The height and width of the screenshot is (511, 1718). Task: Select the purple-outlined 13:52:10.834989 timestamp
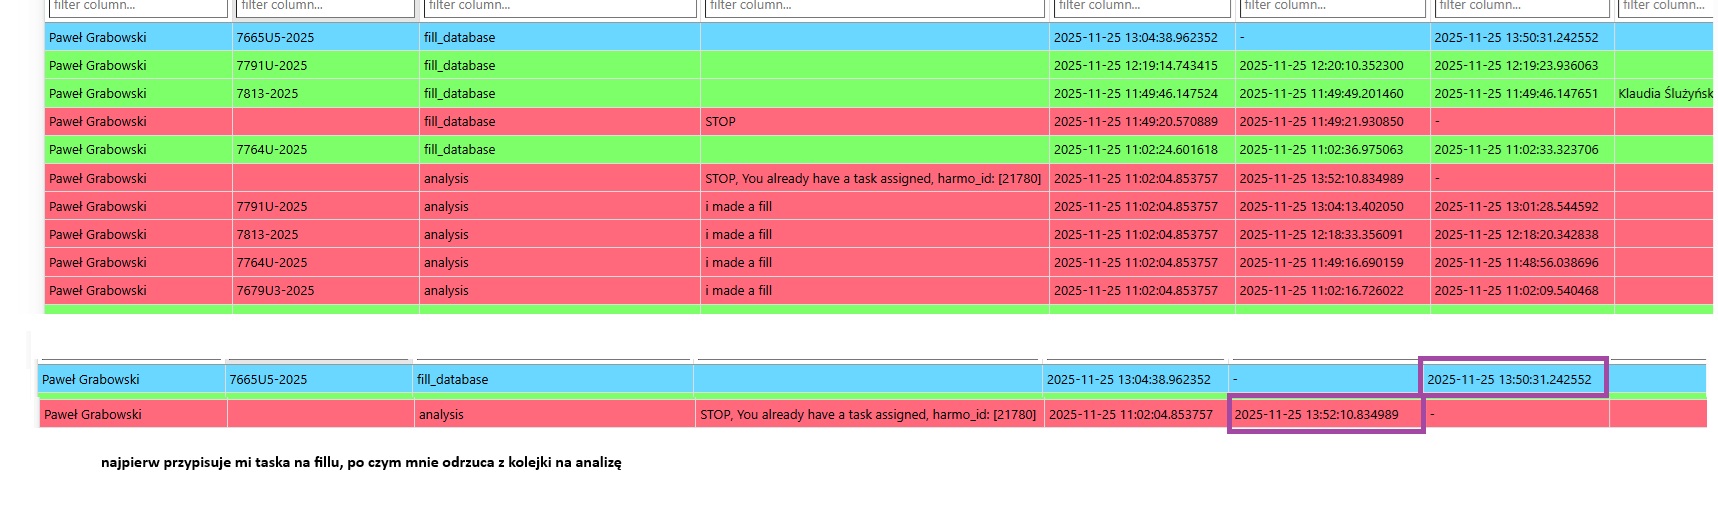click(1316, 414)
